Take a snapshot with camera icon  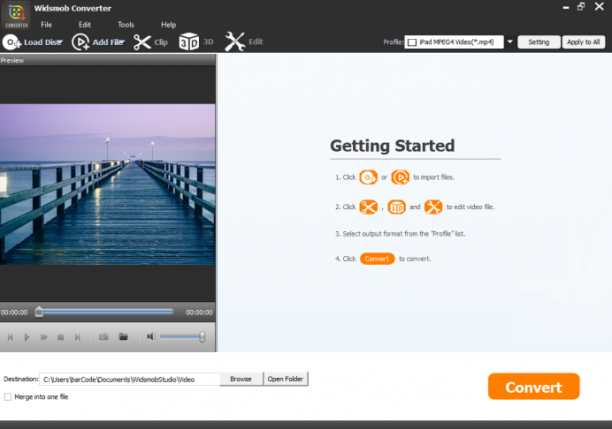click(x=103, y=337)
